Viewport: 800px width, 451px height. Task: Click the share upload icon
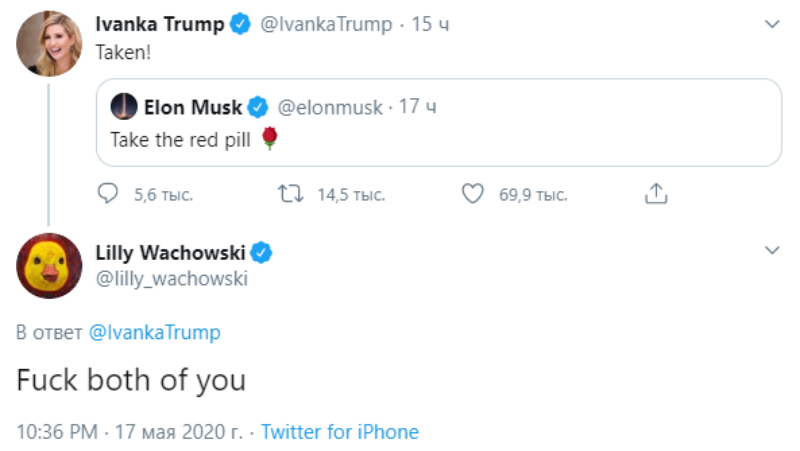click(x=656, y=194)
